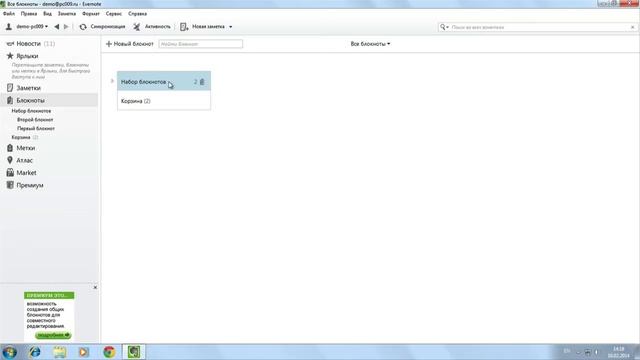Open the Новая заметка dropdown arrow

[x=231, y=27]
